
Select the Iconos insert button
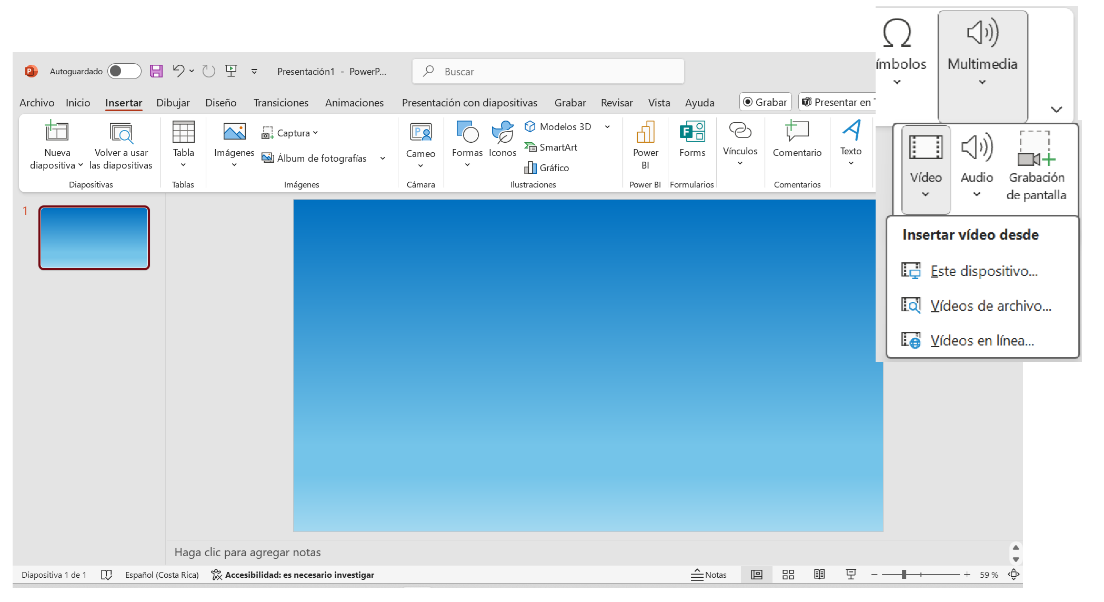[502, 133]
